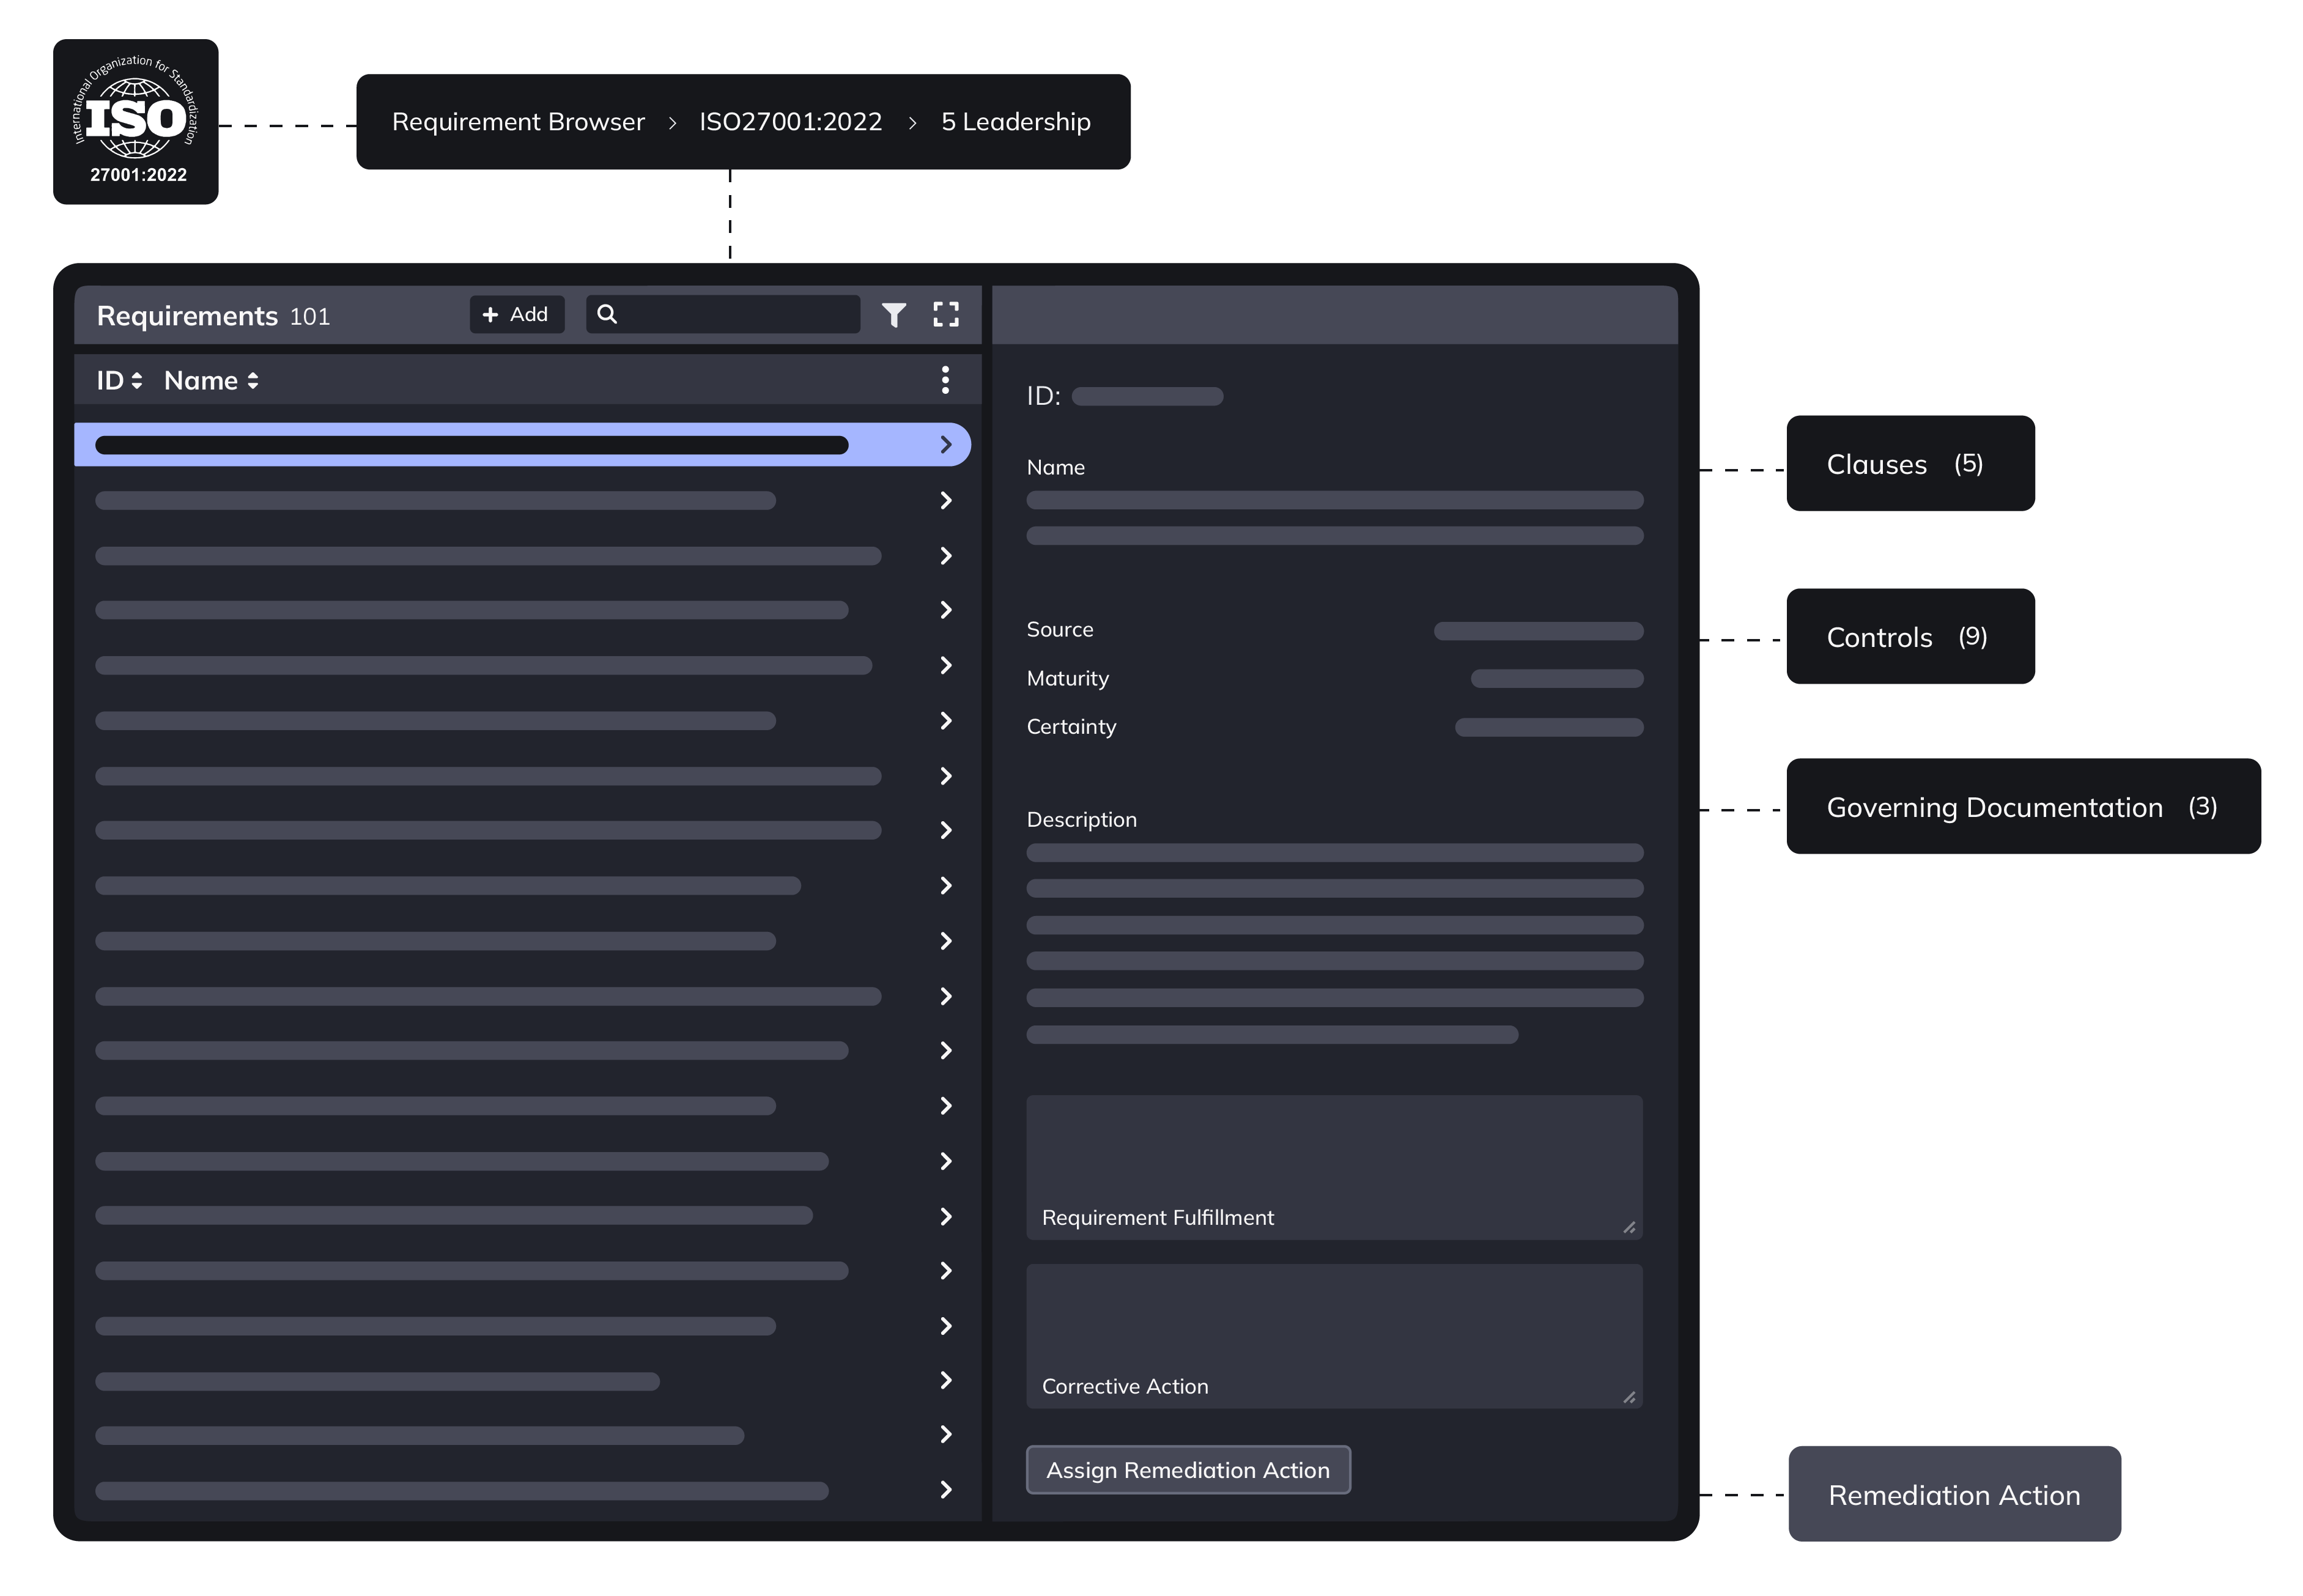Expand the last requirement row chevron
Screen dimensions: 2303x1596
945,1490
